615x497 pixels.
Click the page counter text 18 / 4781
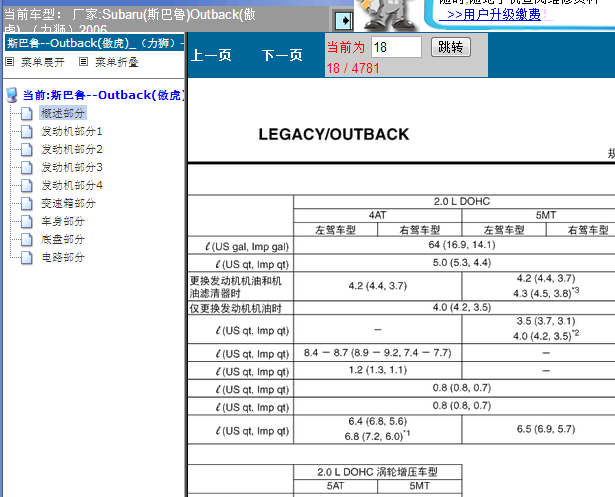353,68
